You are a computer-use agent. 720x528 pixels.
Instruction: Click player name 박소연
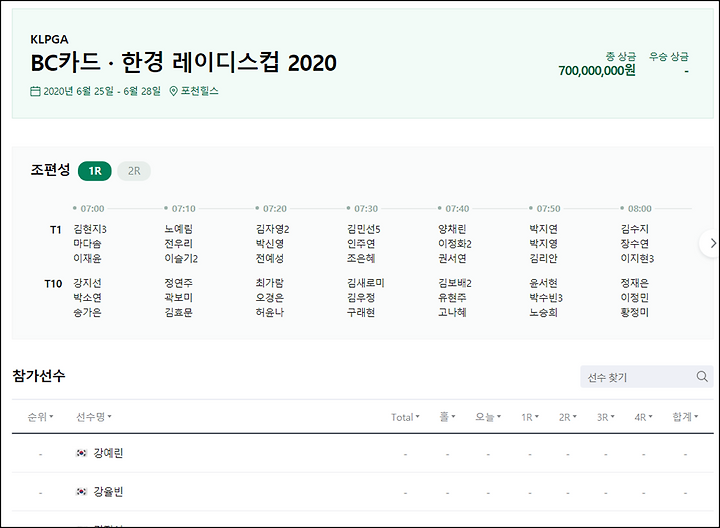click(87, 298)
